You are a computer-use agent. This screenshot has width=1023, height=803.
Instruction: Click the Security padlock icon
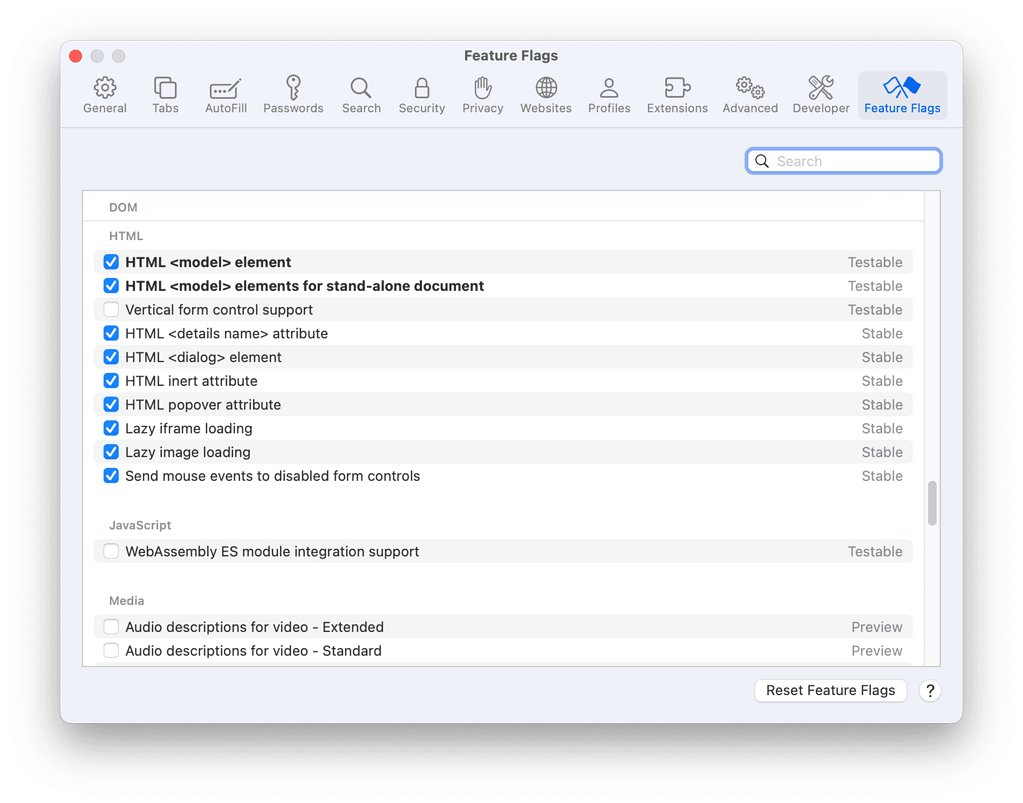point(421,96)
